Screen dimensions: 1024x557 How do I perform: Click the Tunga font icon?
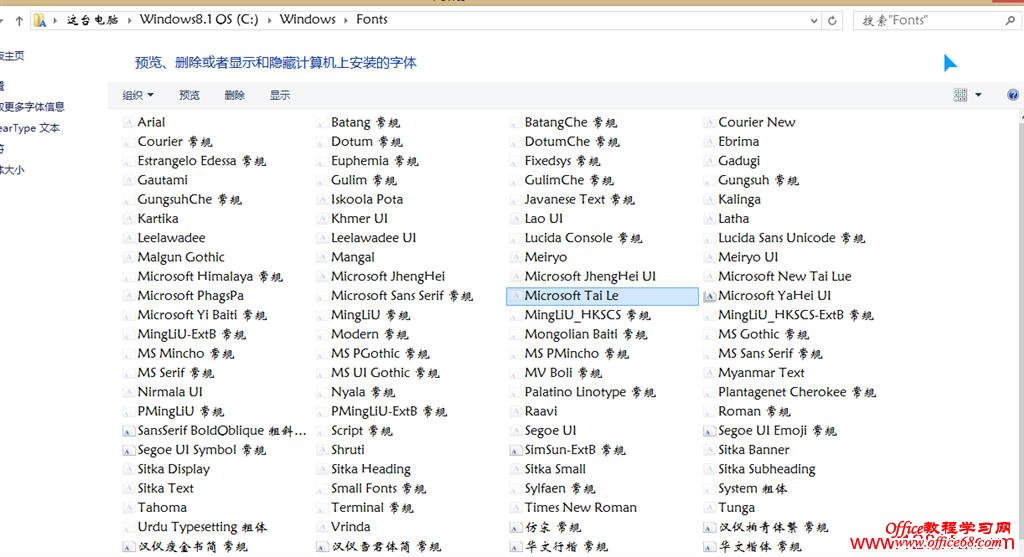coord(709,508)
